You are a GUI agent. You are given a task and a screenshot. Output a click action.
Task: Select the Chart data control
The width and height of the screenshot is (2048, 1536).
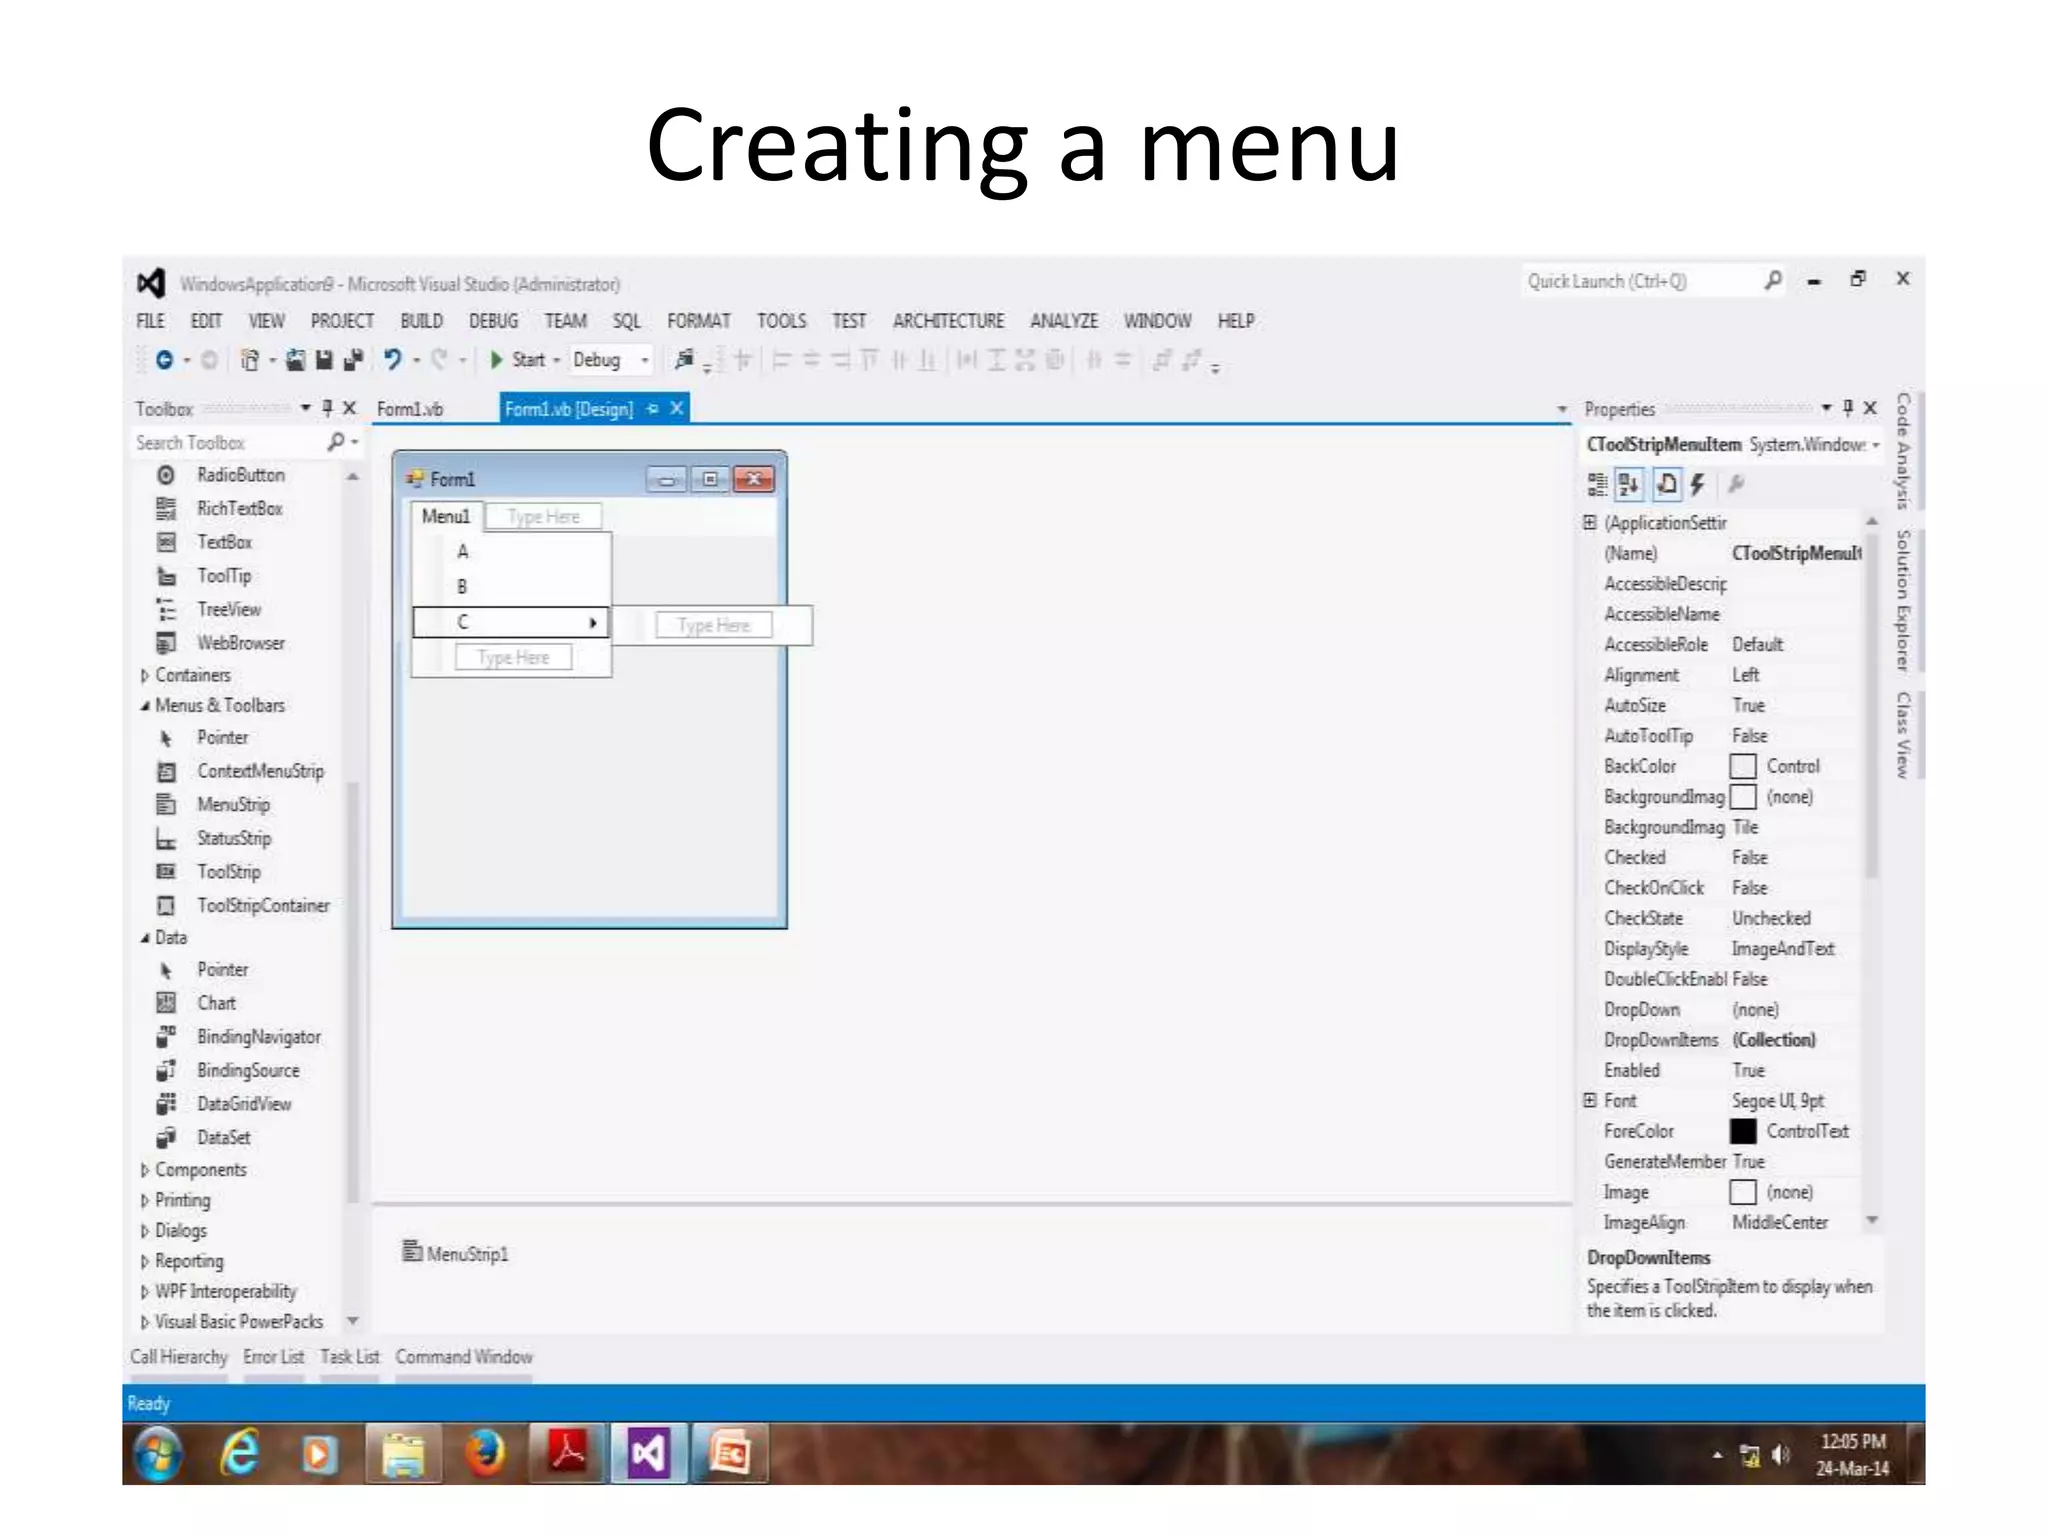coord(216,1003)
